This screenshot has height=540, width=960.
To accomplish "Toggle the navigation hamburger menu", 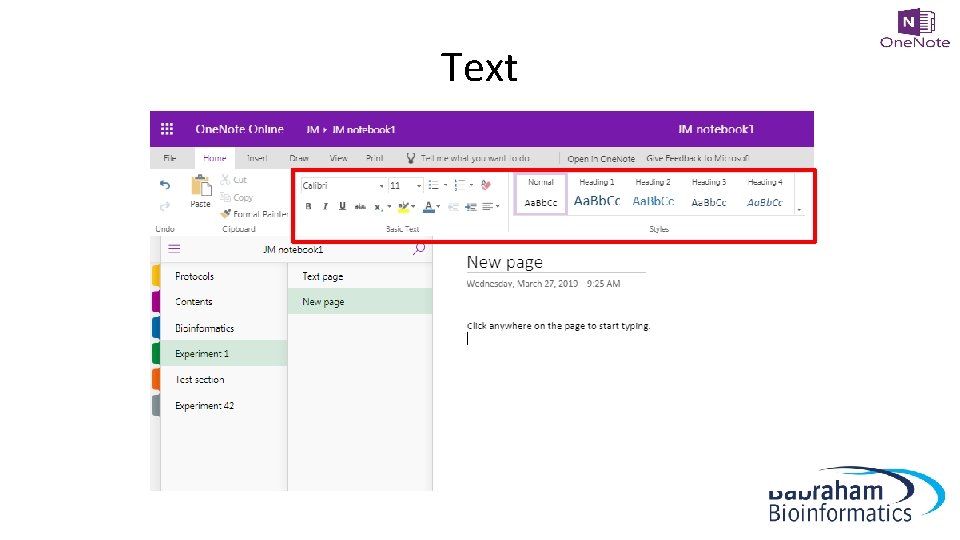I will coord(174,249).
